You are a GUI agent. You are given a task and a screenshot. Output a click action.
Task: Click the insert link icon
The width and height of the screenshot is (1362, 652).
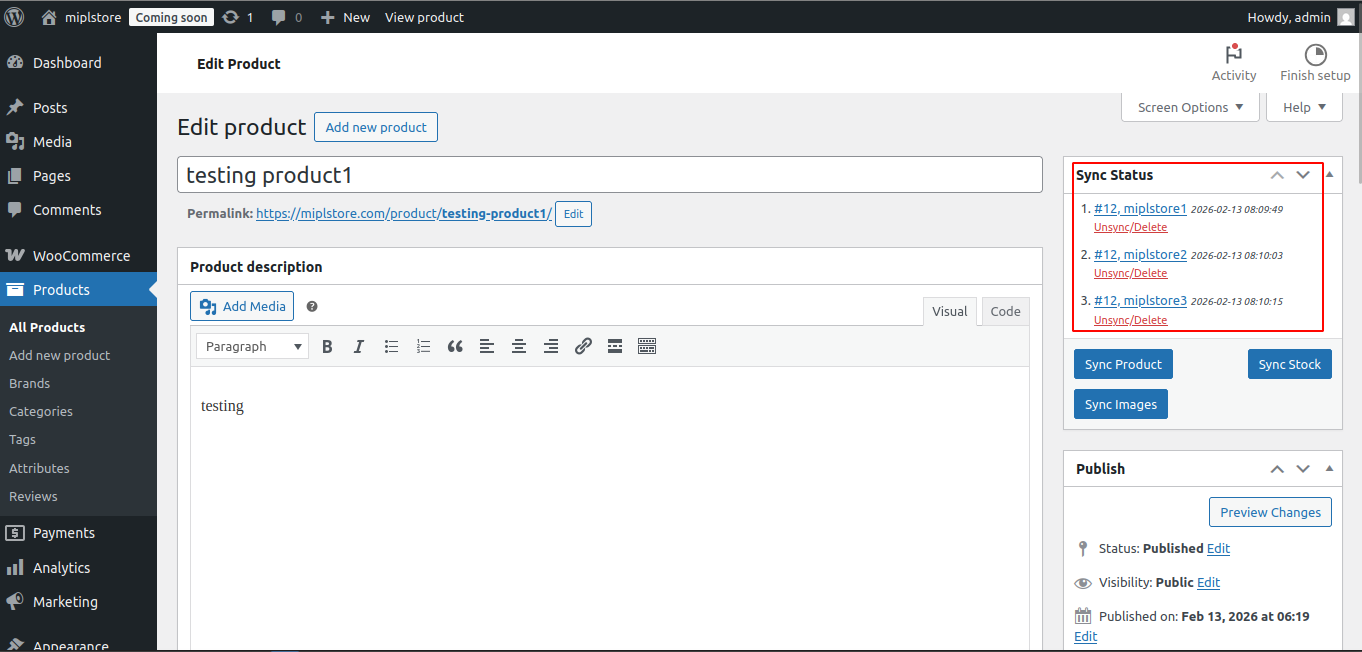583,346
